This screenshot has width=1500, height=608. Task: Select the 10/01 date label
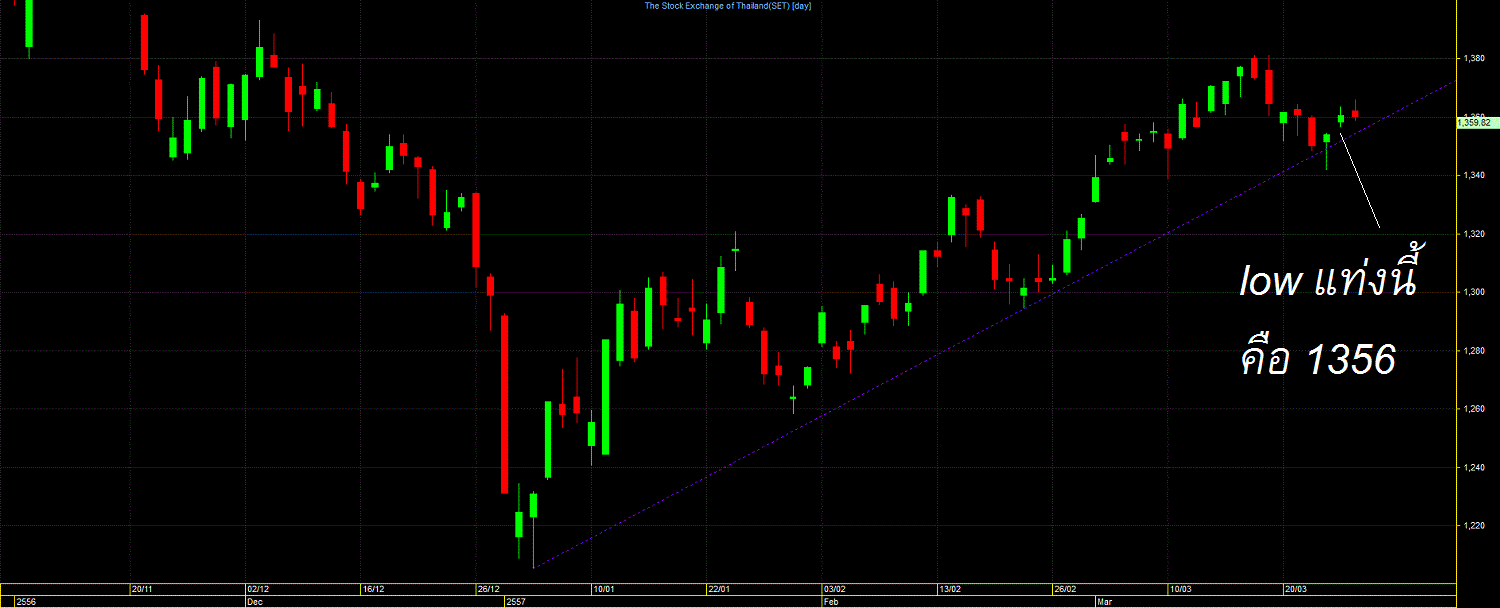pos(603,589)
